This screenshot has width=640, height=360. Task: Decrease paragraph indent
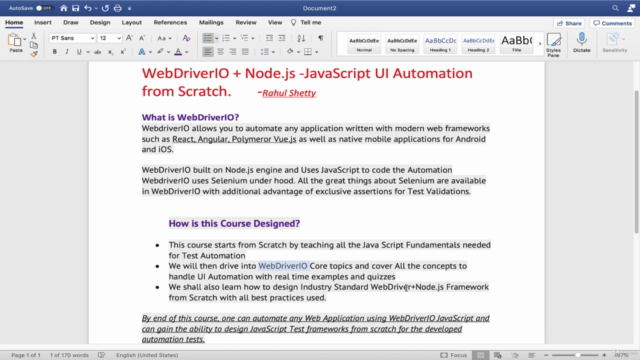tap(269, 38)
